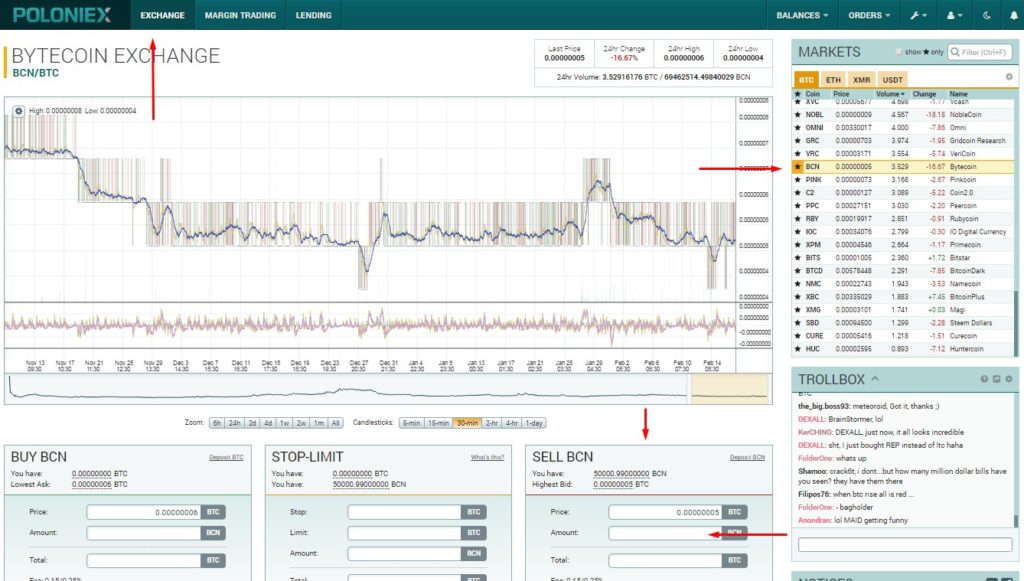Click the markets list scrollbar
1024x581 pixels.
pos(1016,323)
